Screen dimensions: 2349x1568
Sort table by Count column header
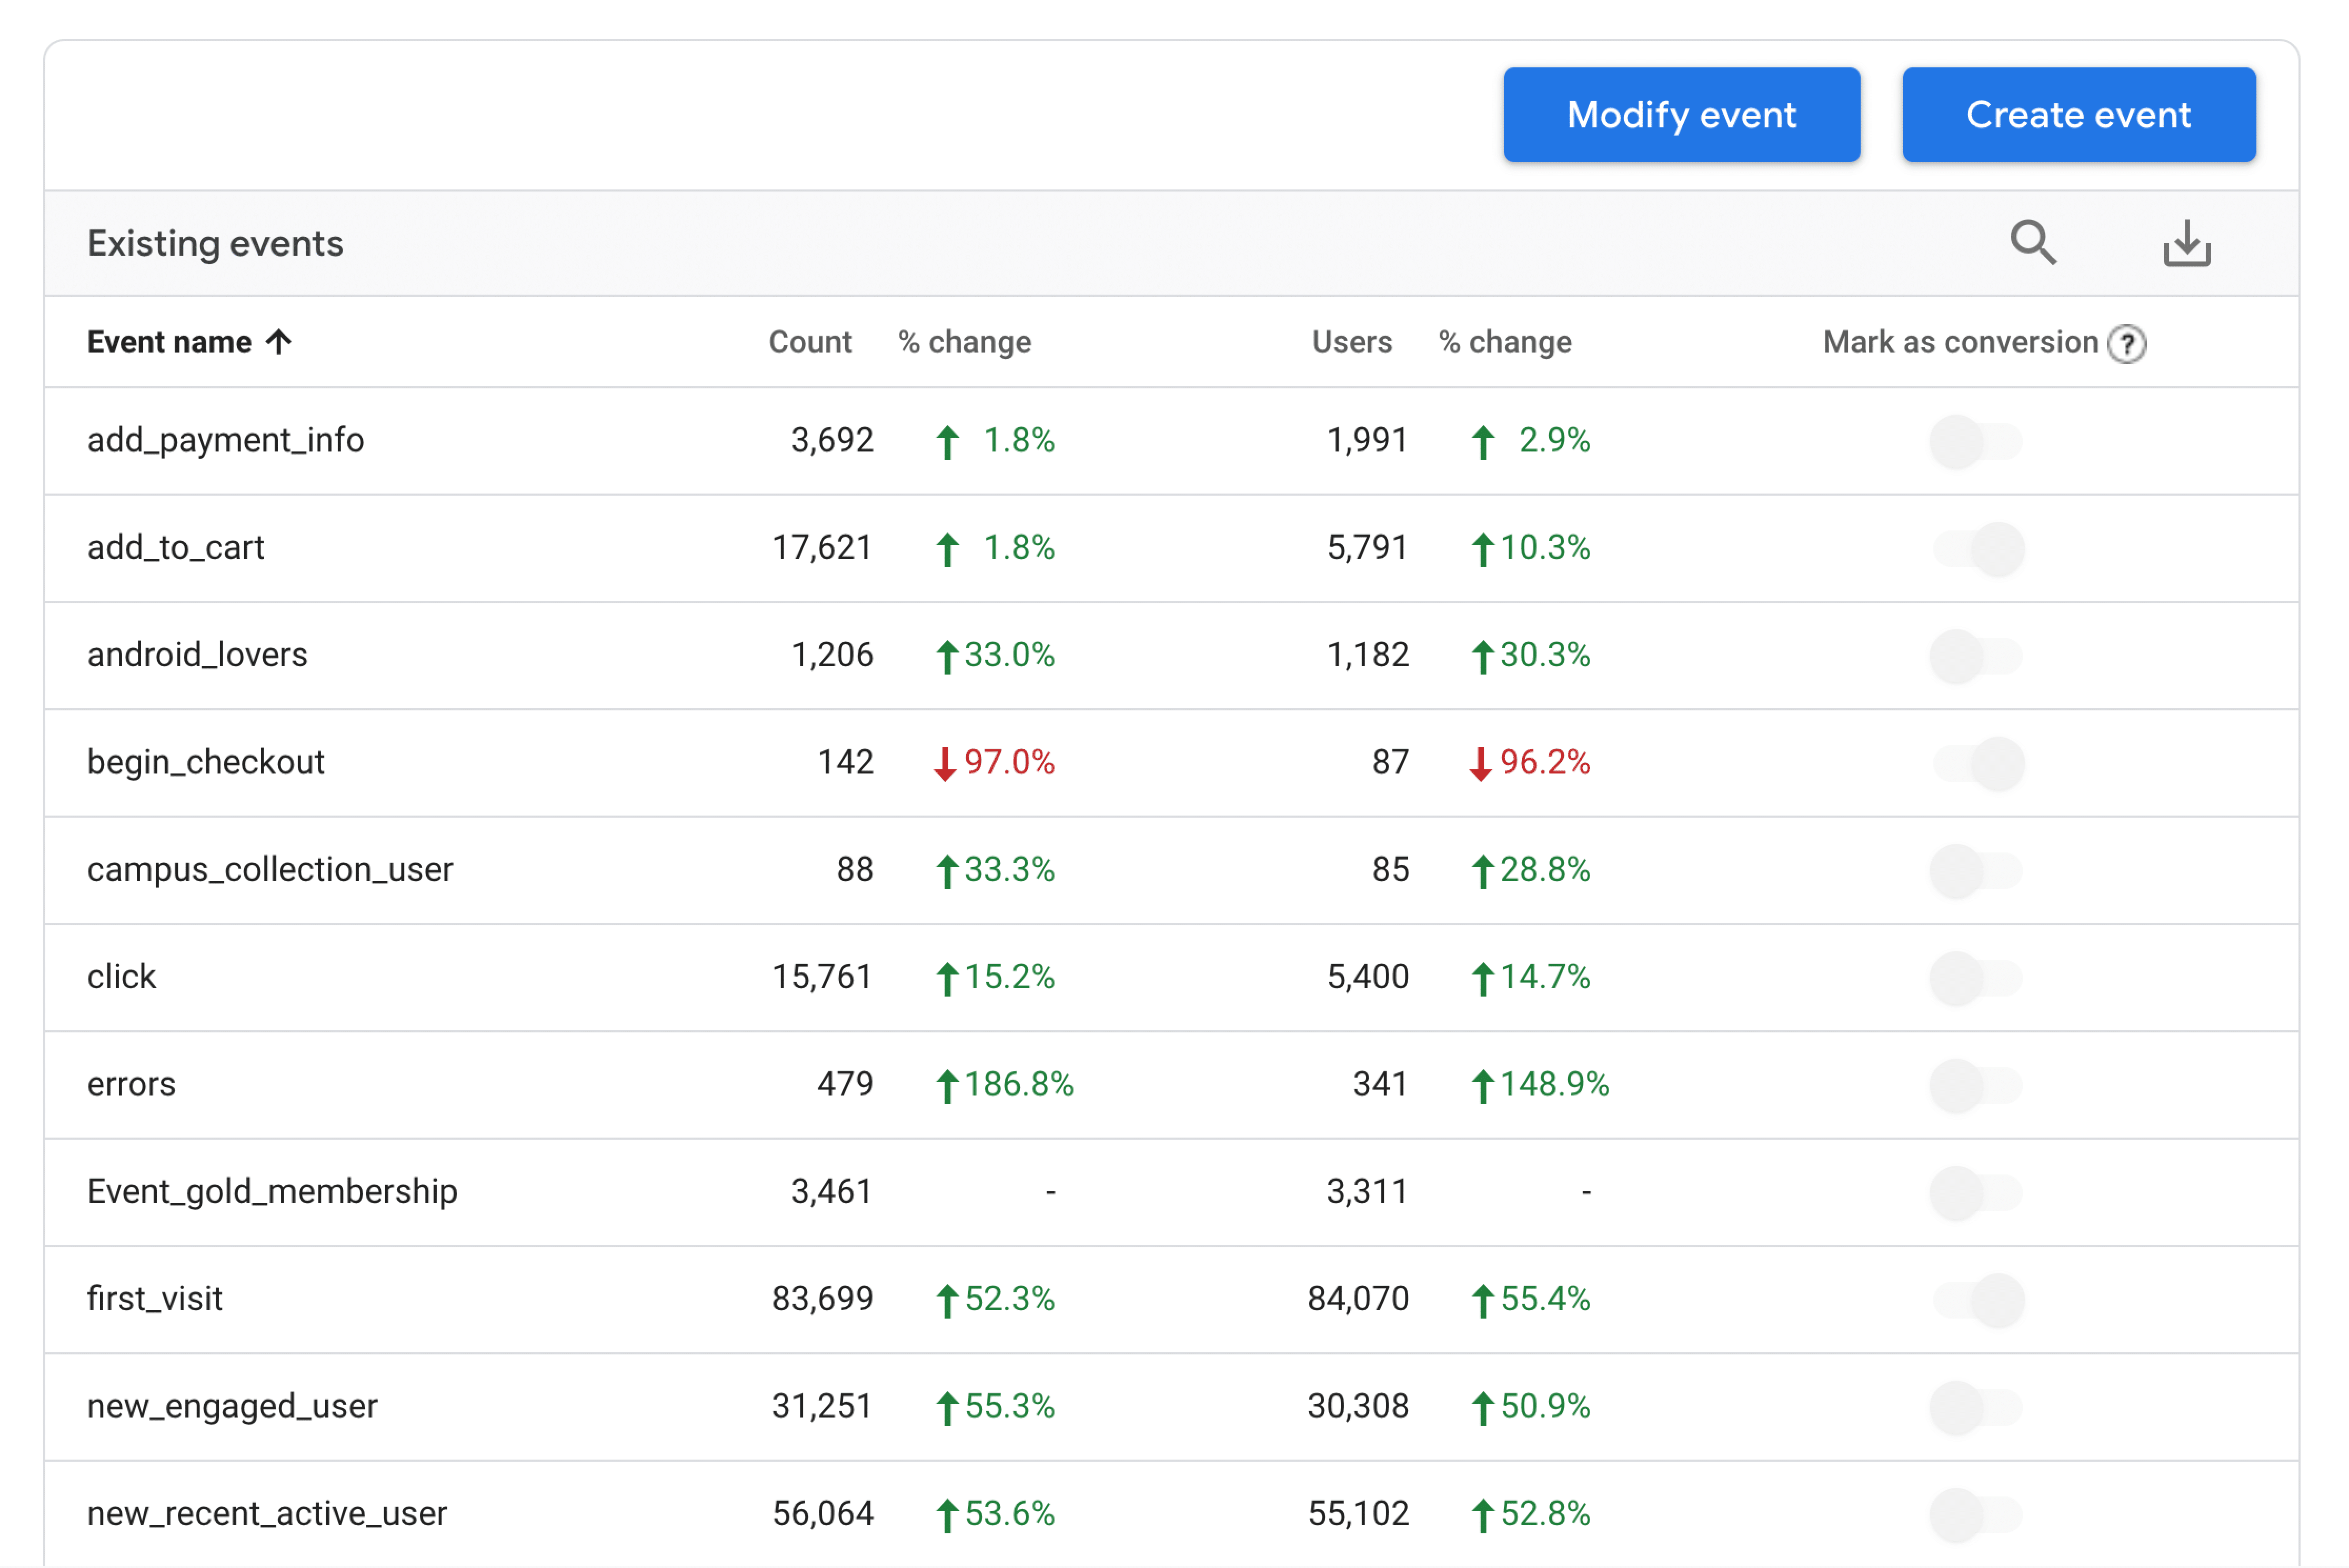pos(809,342)
